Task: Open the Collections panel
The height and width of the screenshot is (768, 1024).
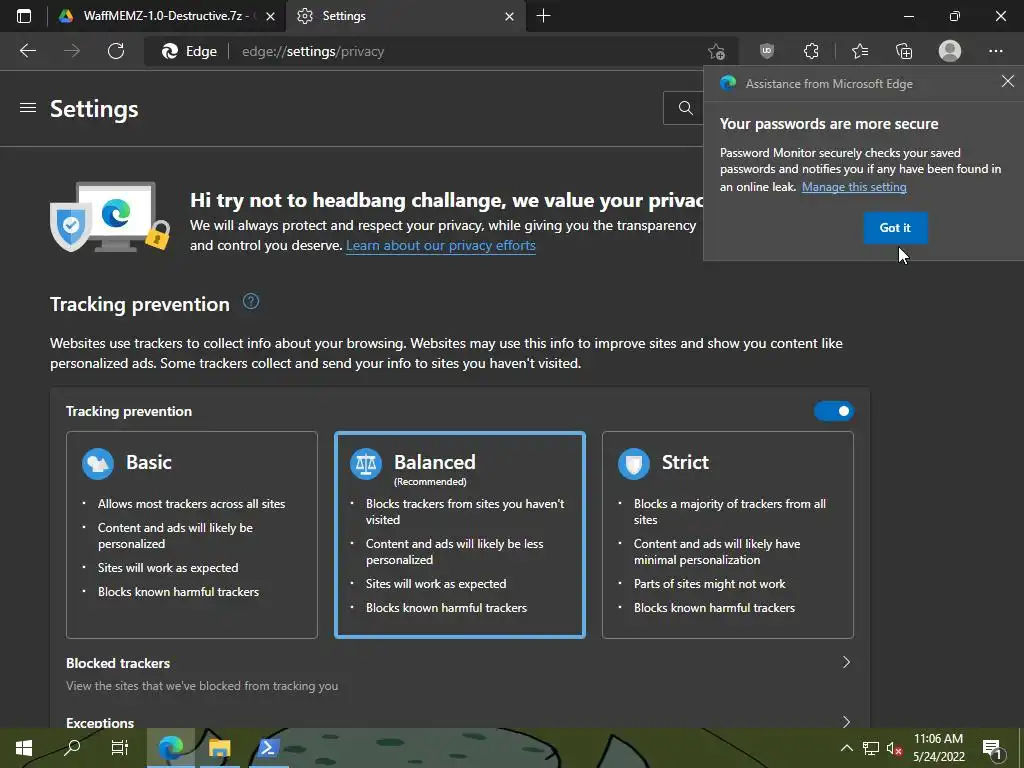Action: [x=904, y=51]
